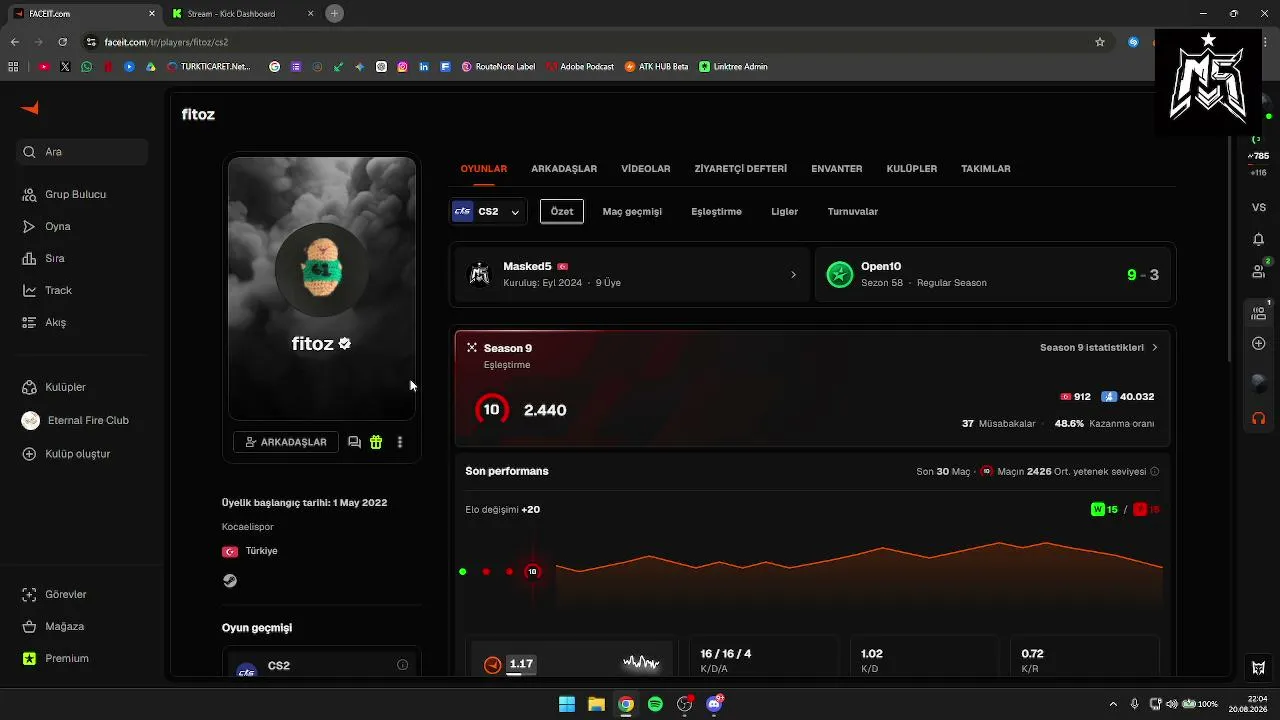1280x720 pixels.
Task: Open the three-dot profile options menu
Action: click(x=400, y=442)
